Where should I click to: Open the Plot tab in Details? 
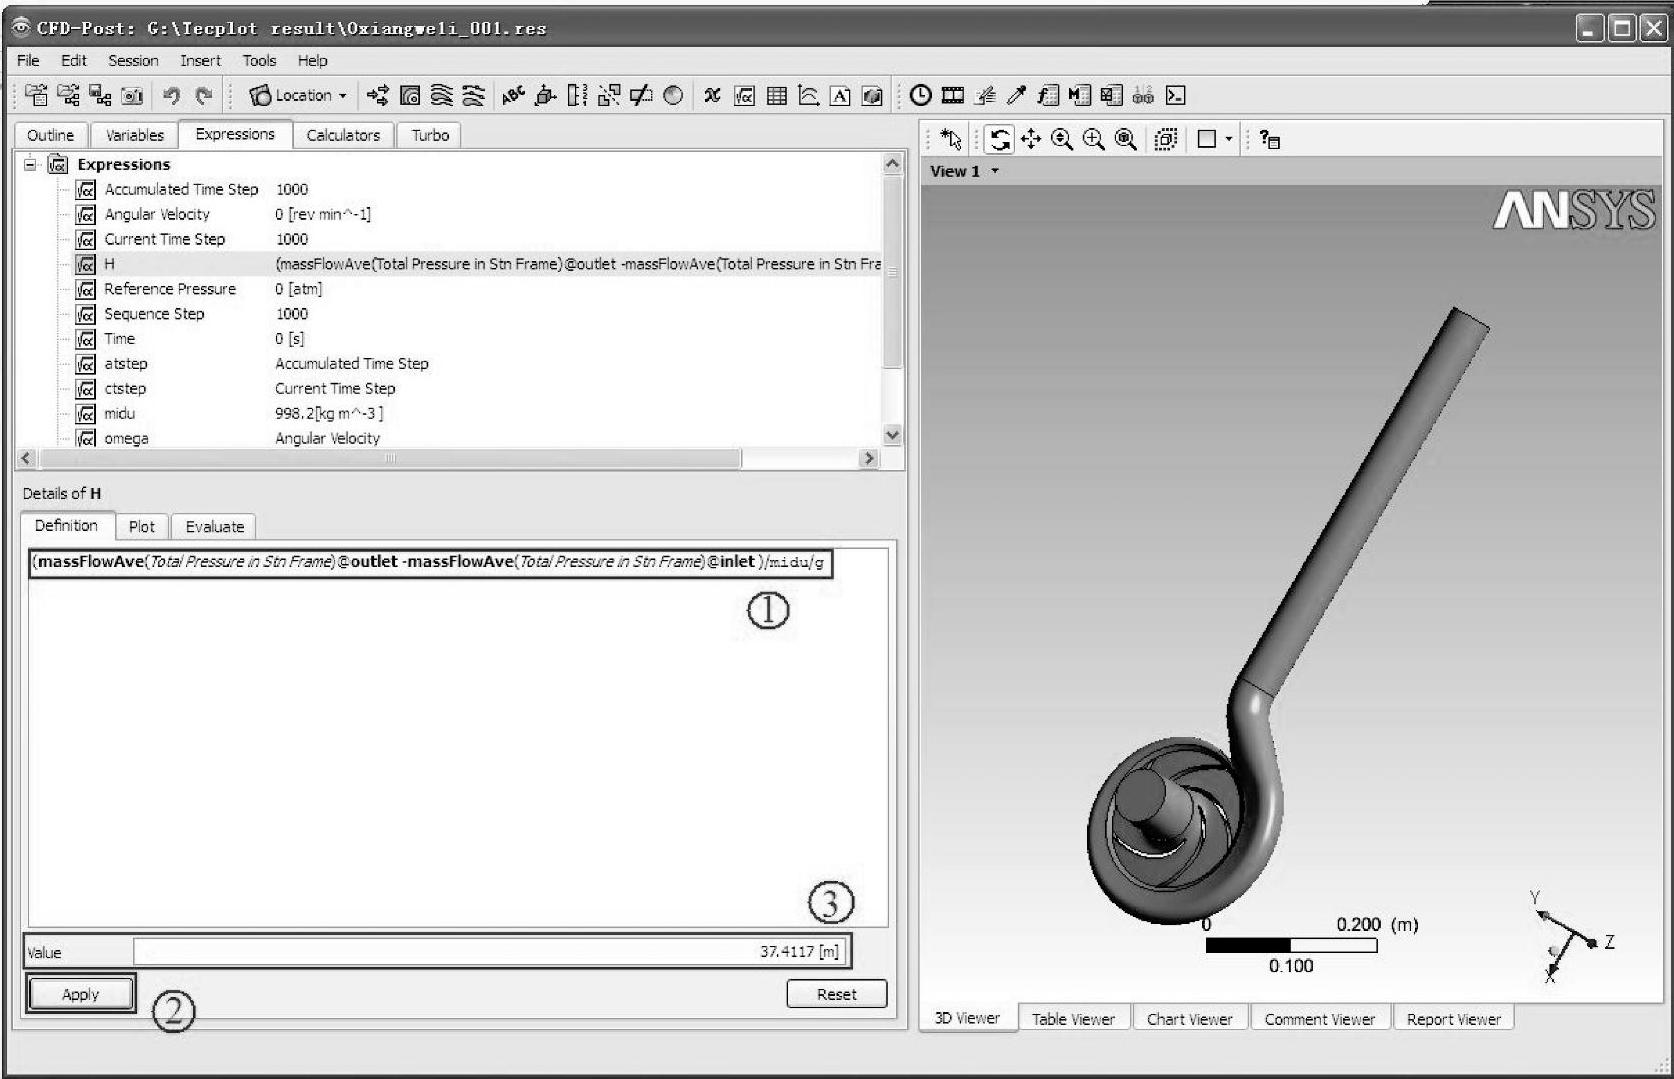tap(142, 526)
